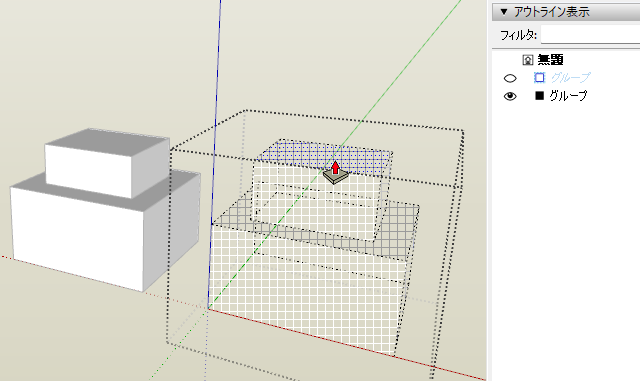Click the 無題 model icon in outliner
Image resolution: width=640 pixels, height=381 pixels.
[x=527, y=60]
